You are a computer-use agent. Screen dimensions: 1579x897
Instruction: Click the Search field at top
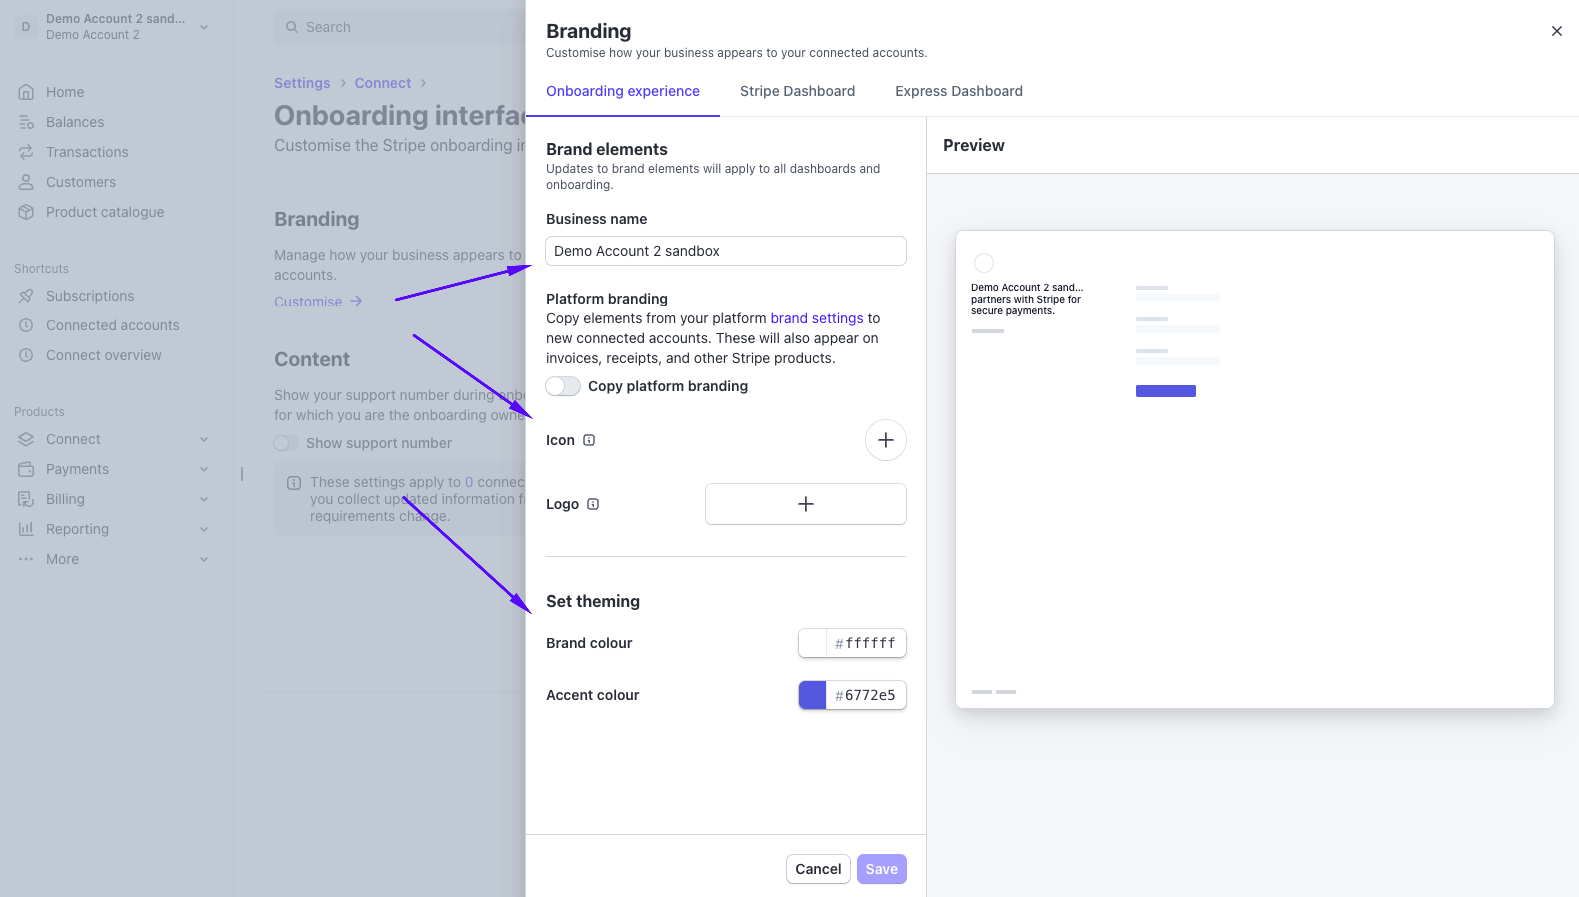pyautogui.click(x=400, y=27)
